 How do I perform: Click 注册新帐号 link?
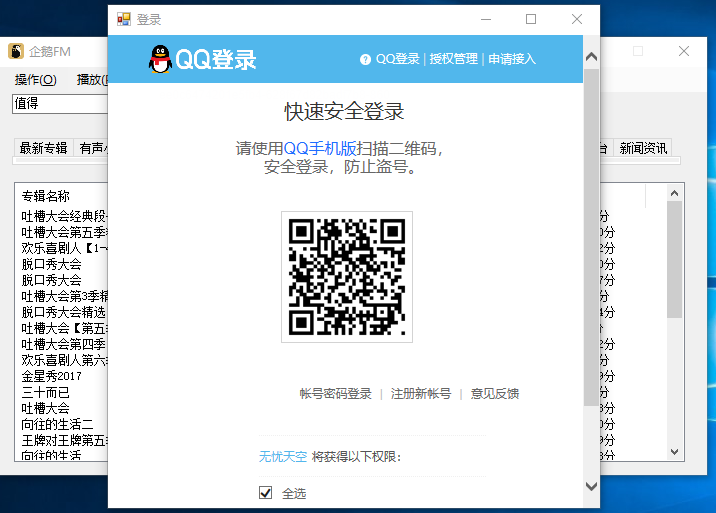(x=421, y=393)
